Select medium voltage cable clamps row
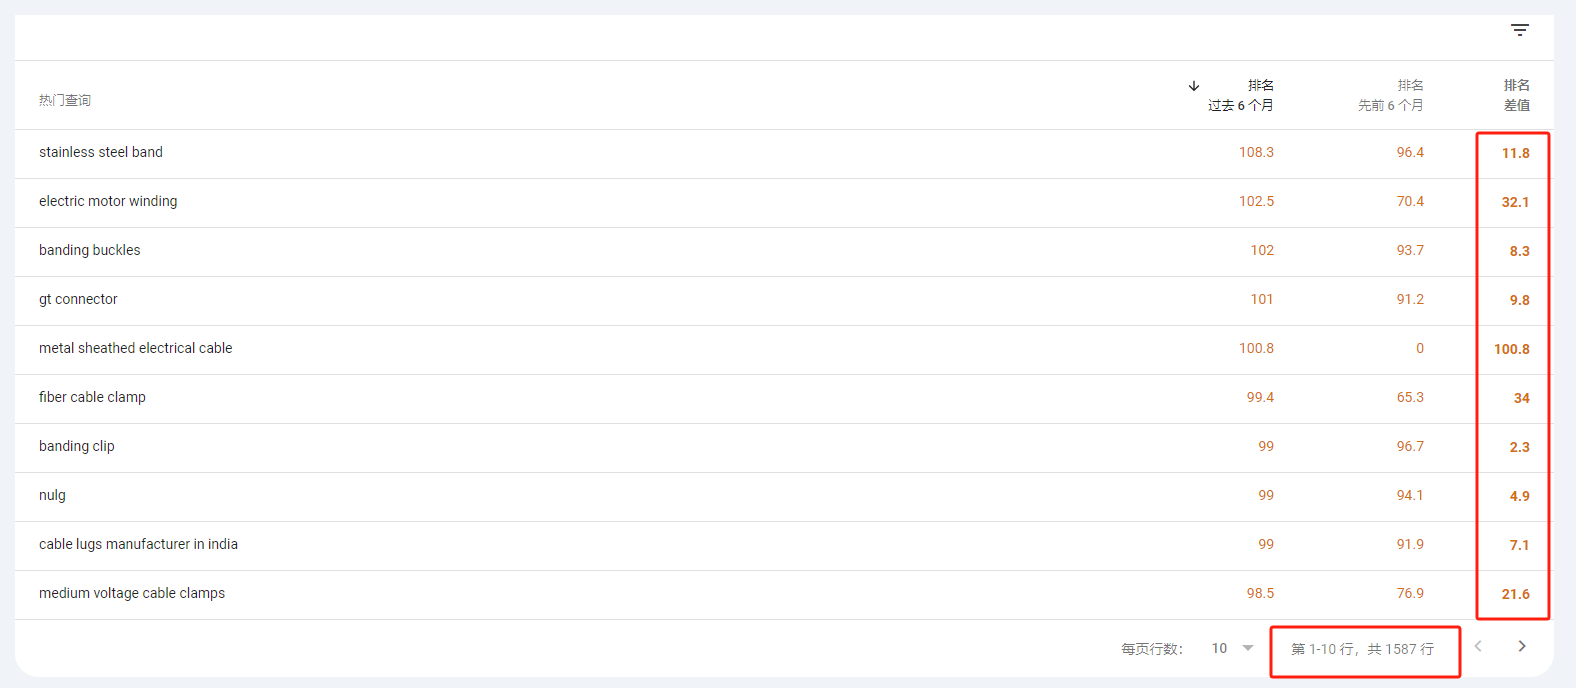 tap(784, 594)
